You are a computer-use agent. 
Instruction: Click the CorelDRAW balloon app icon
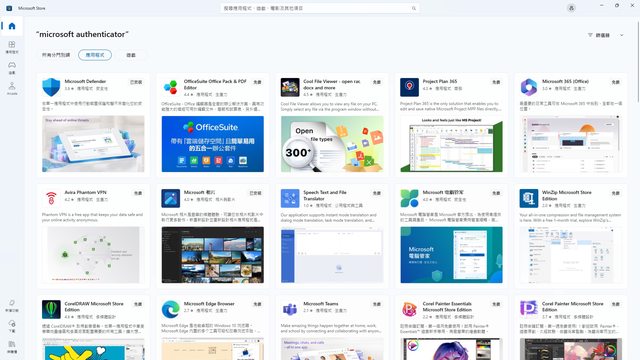[x=51, y=309]
